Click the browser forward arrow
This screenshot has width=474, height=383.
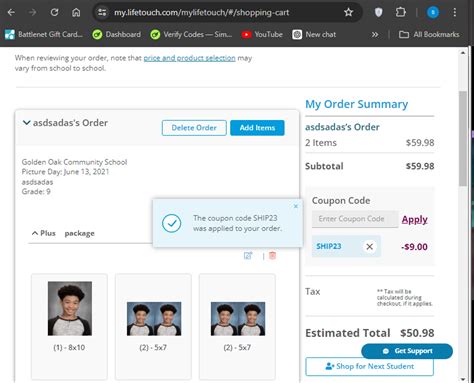[x=32, y=13]
